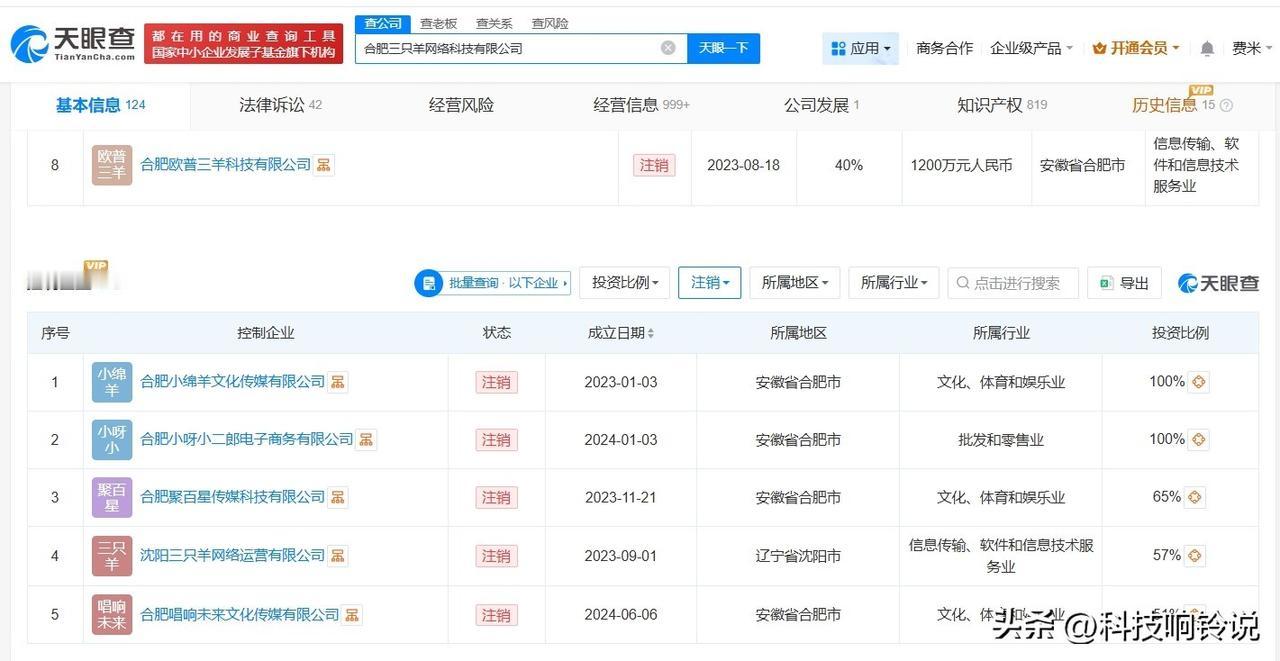Expand the 企业级产品 dropdown

1031,48
